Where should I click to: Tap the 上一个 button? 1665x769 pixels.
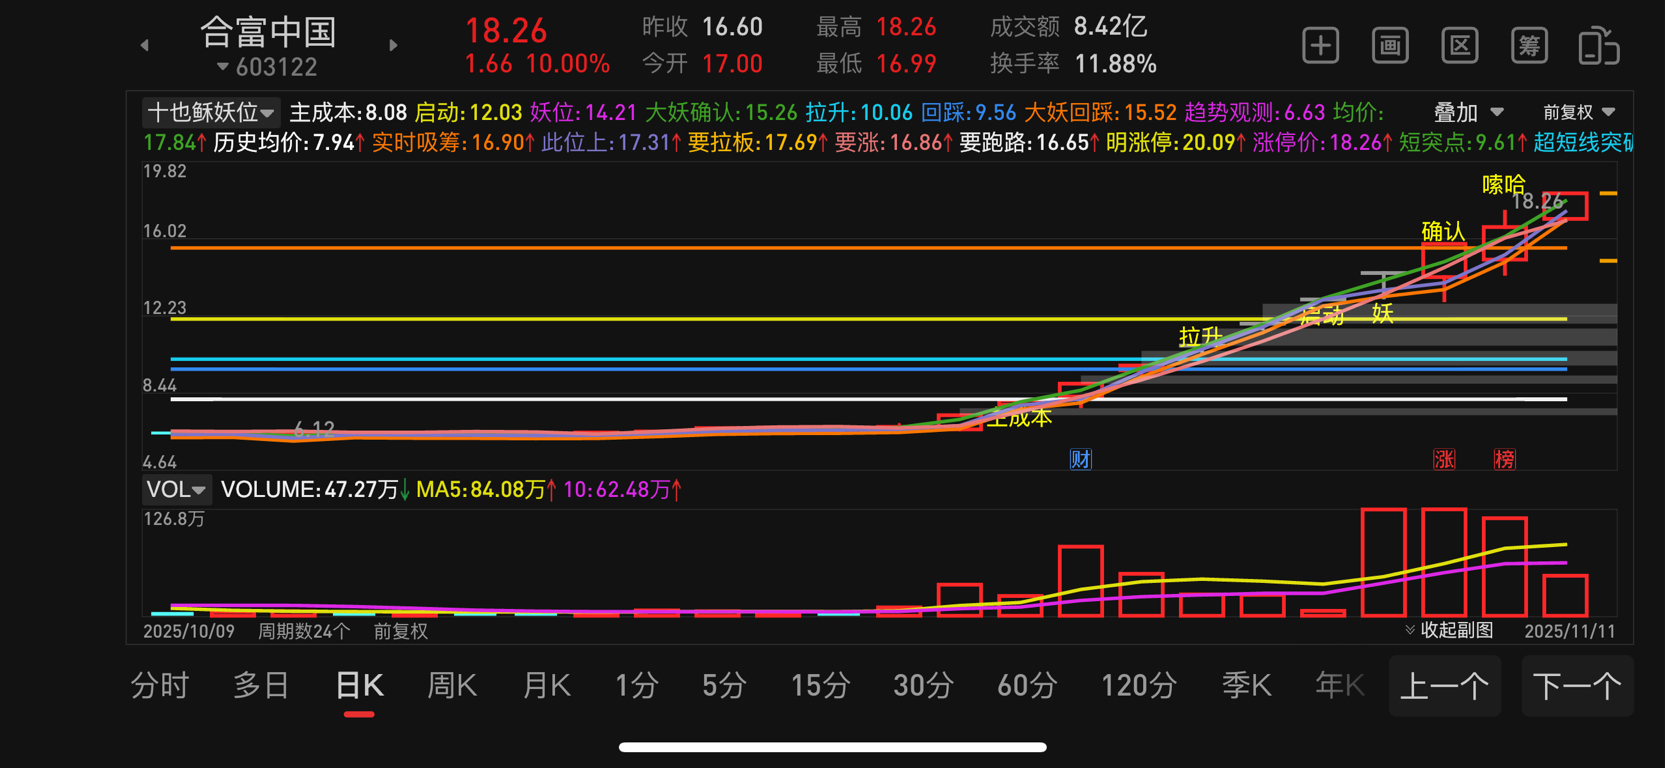coord(1445,686)
